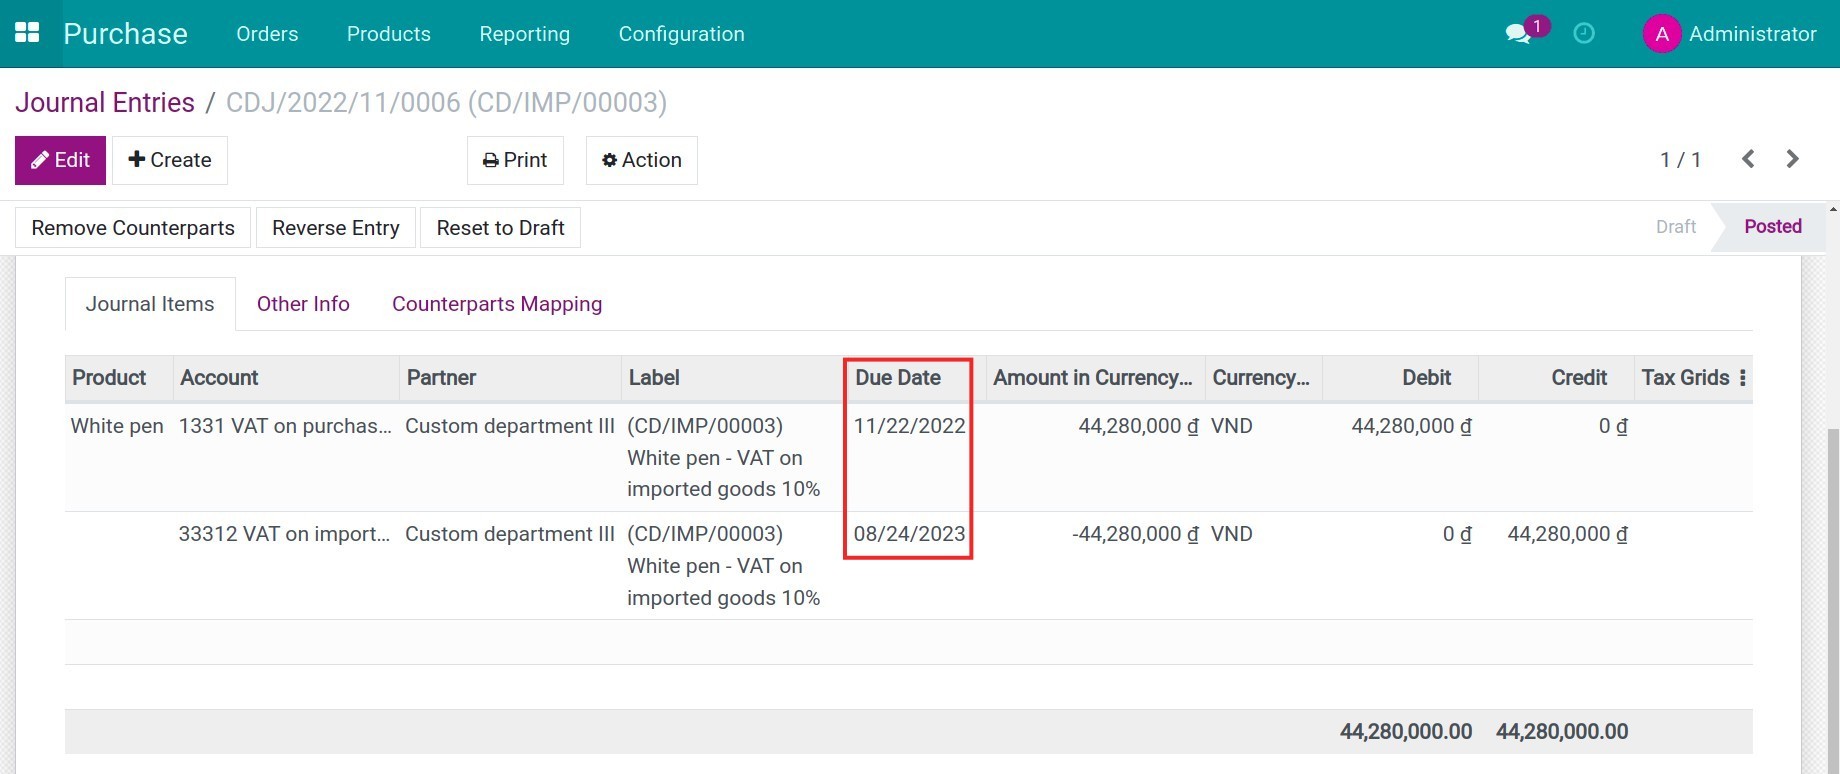This screenshot has height=774, width=1840.
Task: Open the Orders menu
Action: (267, 34)
